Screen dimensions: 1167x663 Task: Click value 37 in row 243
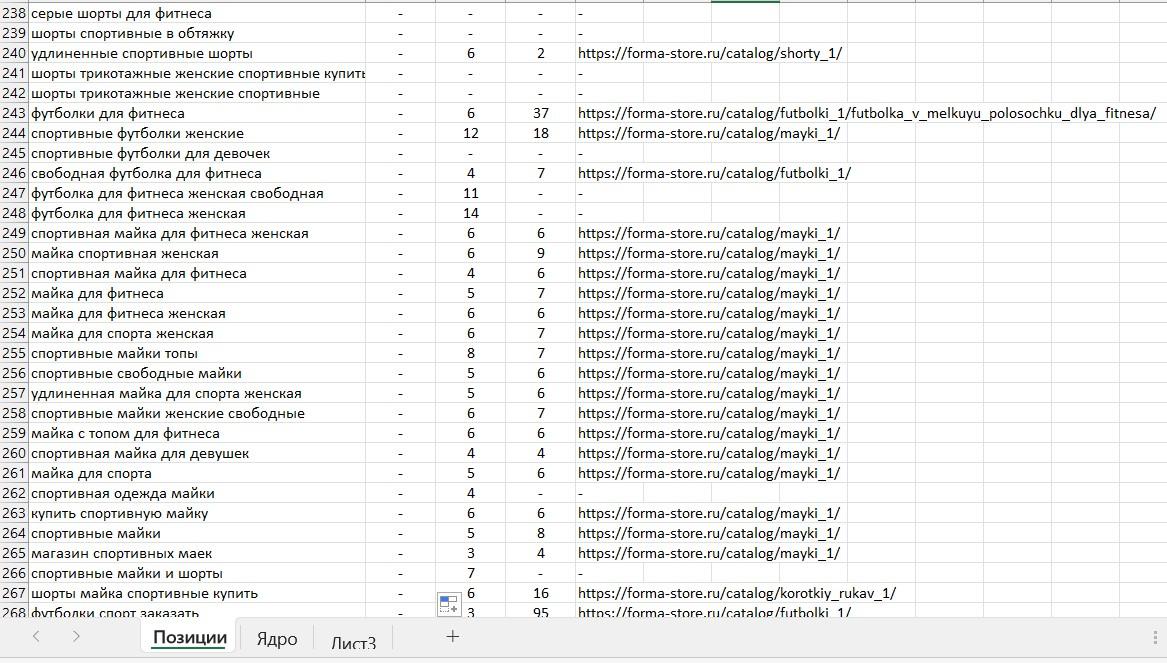[541, 113]
